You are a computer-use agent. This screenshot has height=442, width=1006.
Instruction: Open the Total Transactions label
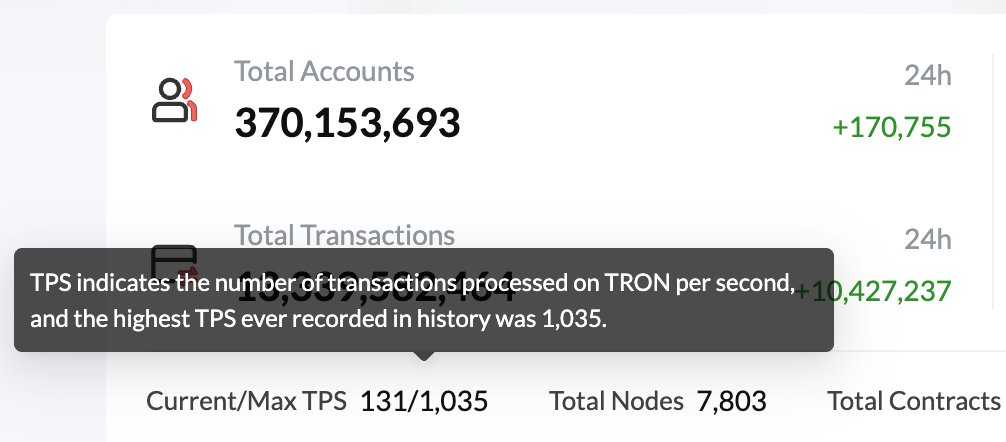pos(344,235)
